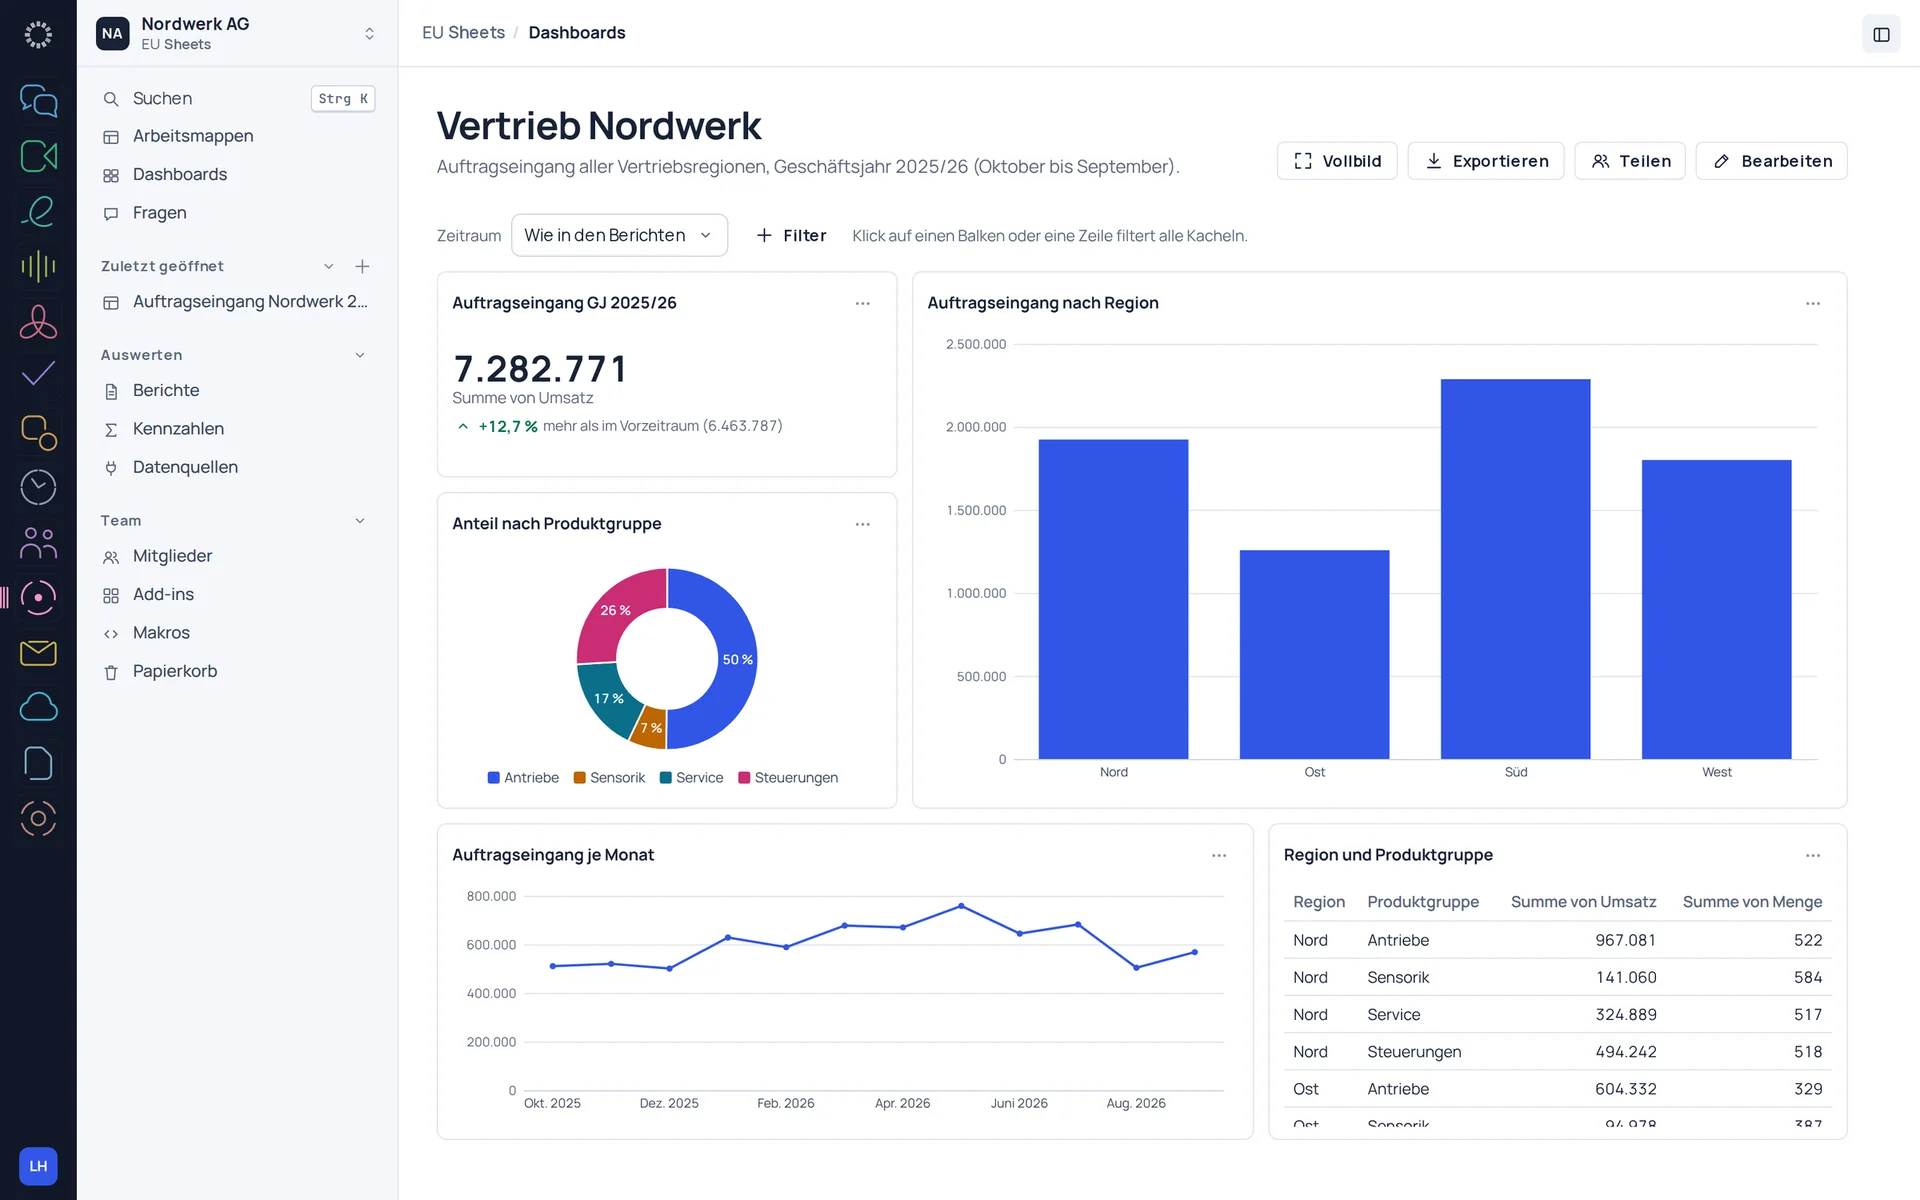Open Datenquellen in the sidebar
This screenshot has height=1200, width=1920.
click(237, 467)
